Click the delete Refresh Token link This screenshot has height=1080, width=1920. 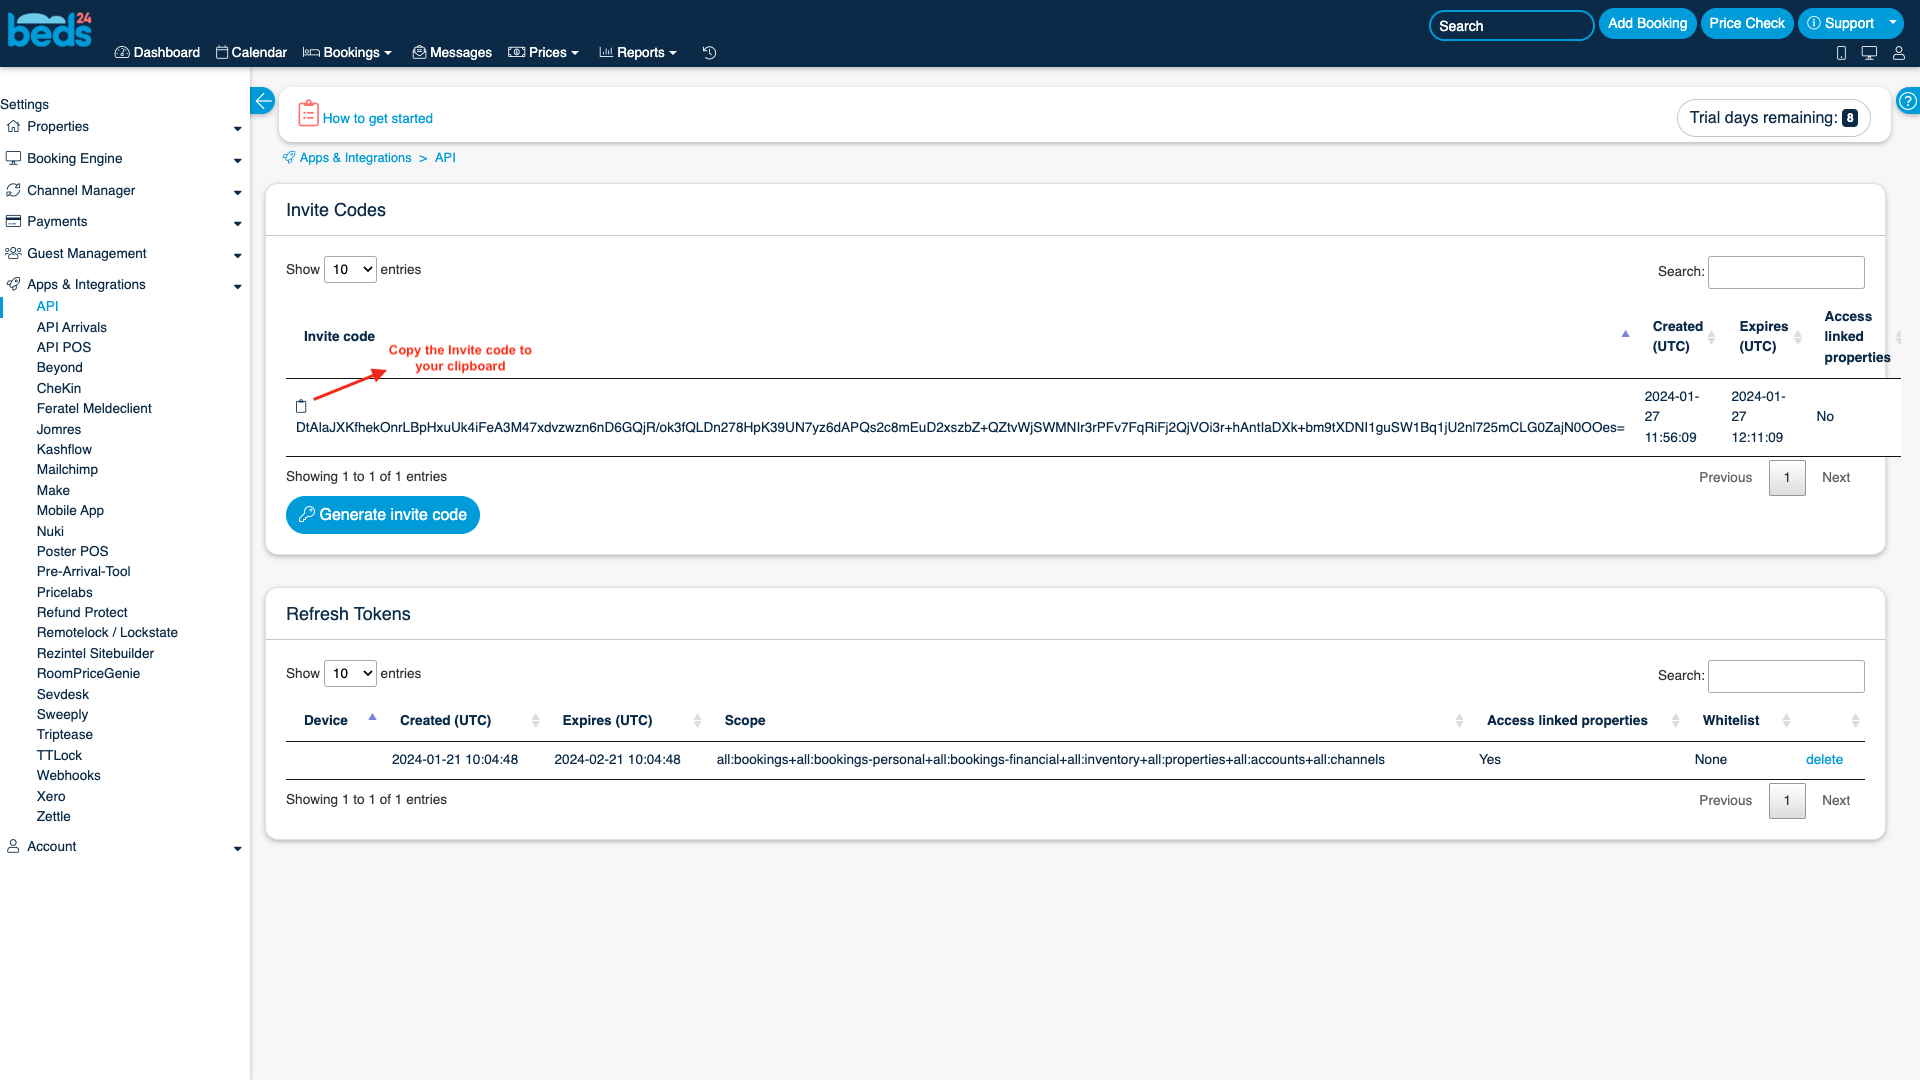(x=1825, y=760)
